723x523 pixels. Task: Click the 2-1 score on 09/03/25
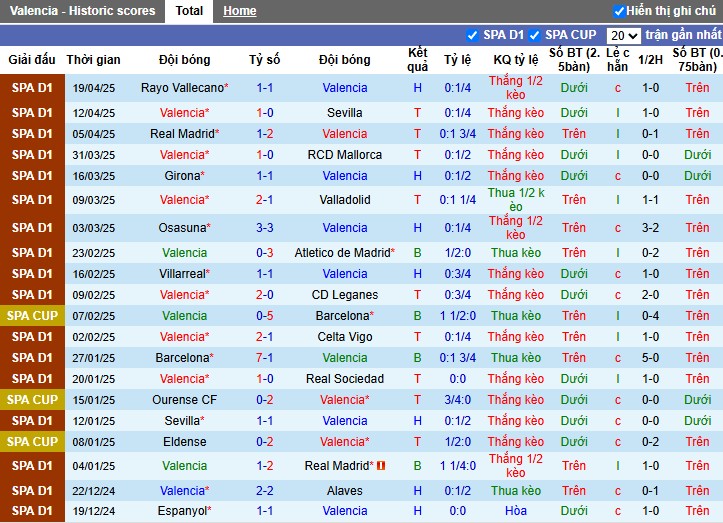265,200
